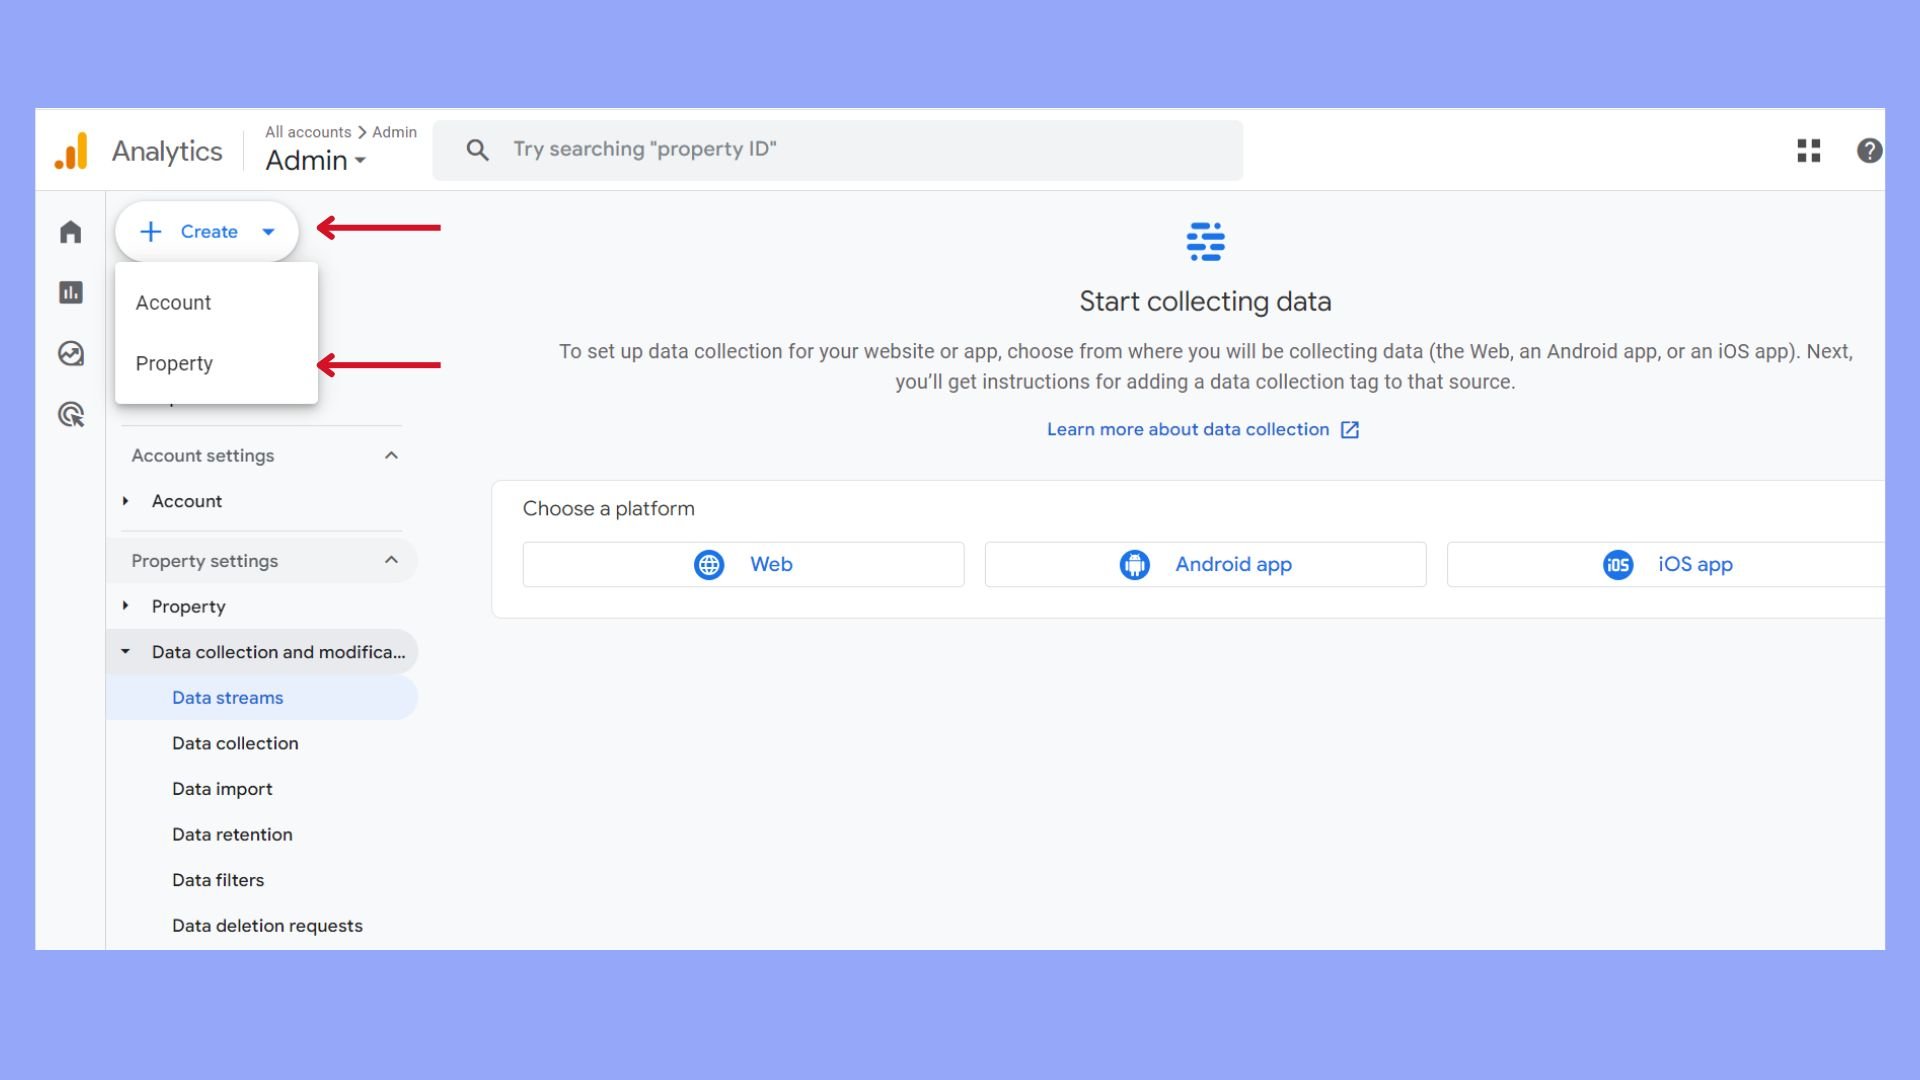Click the Analytics logo
The image size is (1920, 1080).
(x=72, y=151)
